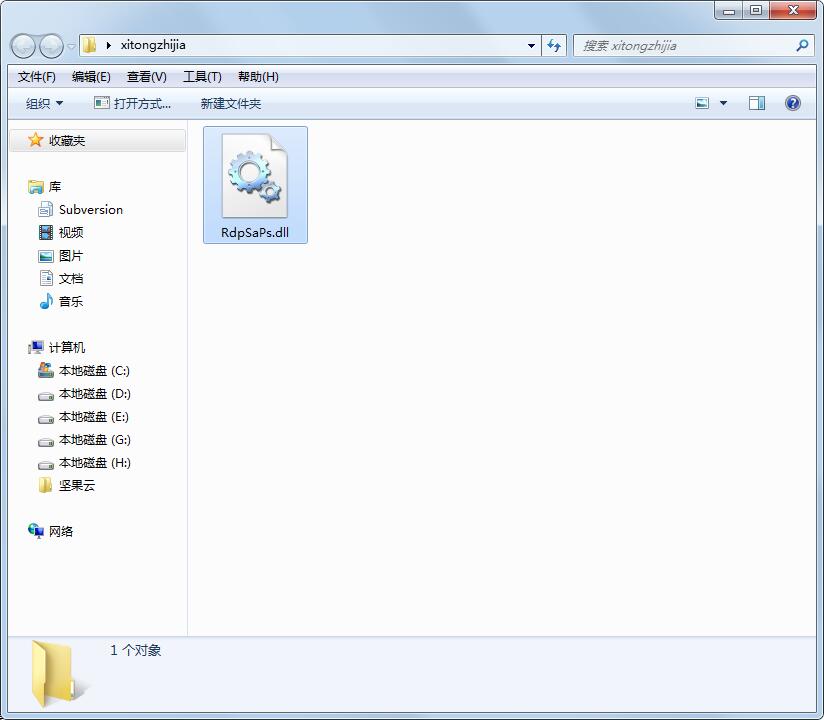Select 音乐 (Music) in sidebar
The width and height of the screenshot is (824, 720).
(75, 301)
